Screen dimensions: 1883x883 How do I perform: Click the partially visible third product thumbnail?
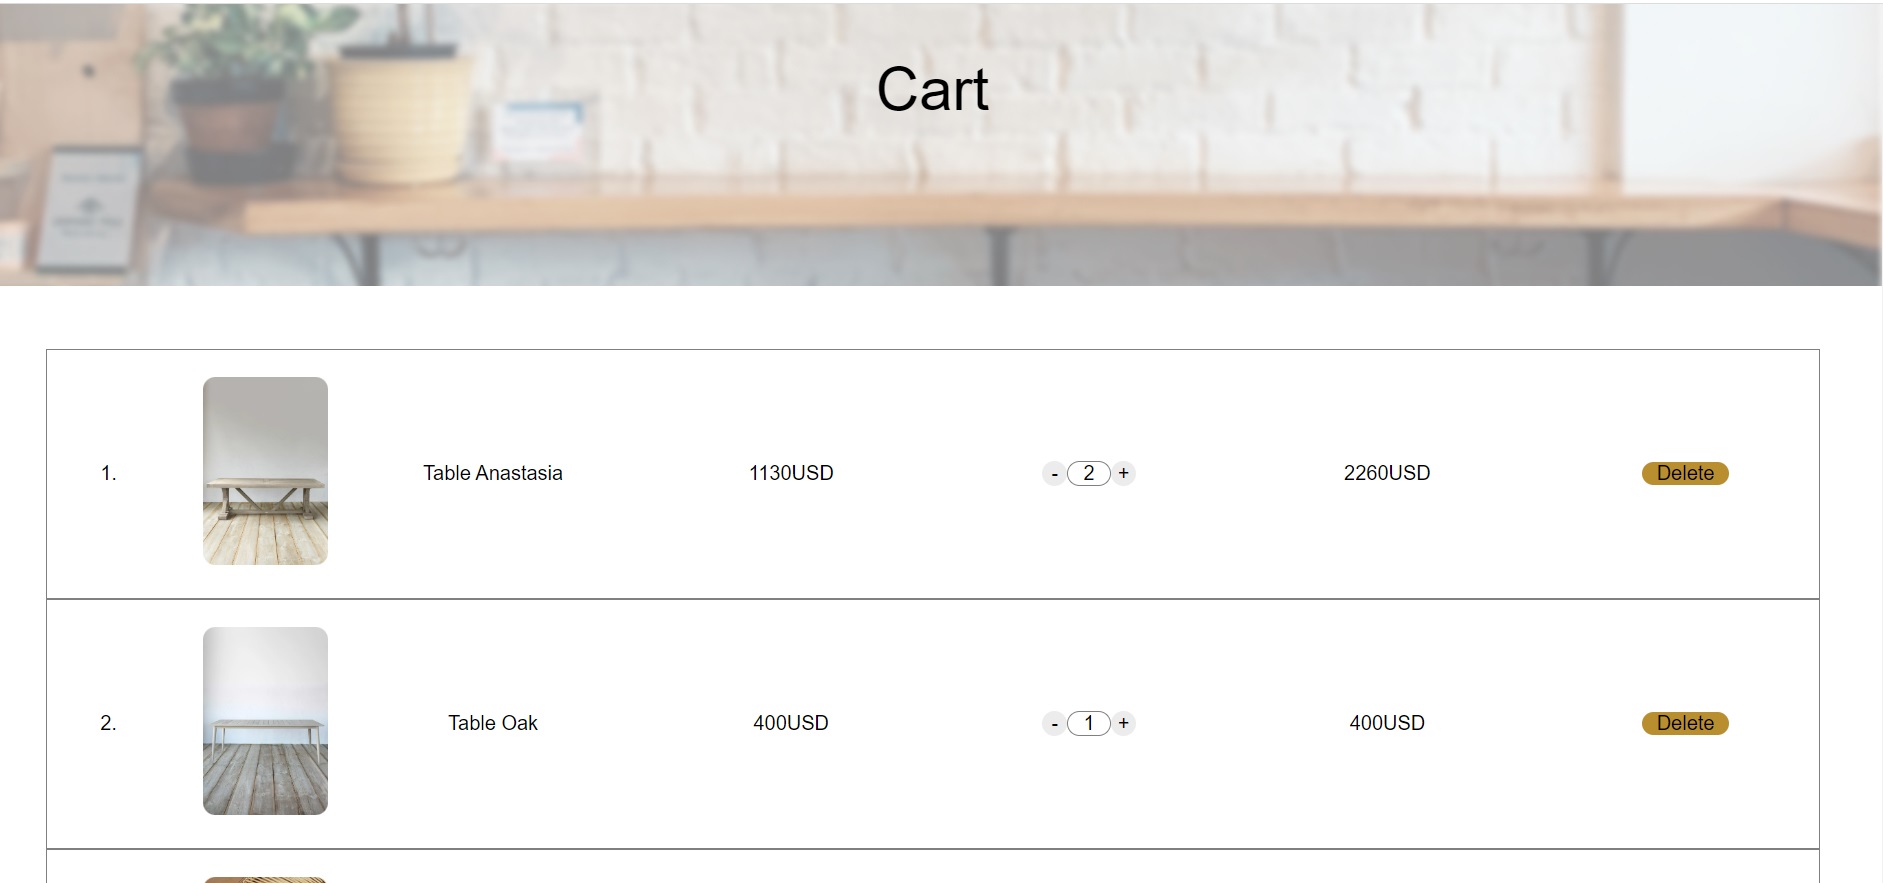[x=265, y=879]
